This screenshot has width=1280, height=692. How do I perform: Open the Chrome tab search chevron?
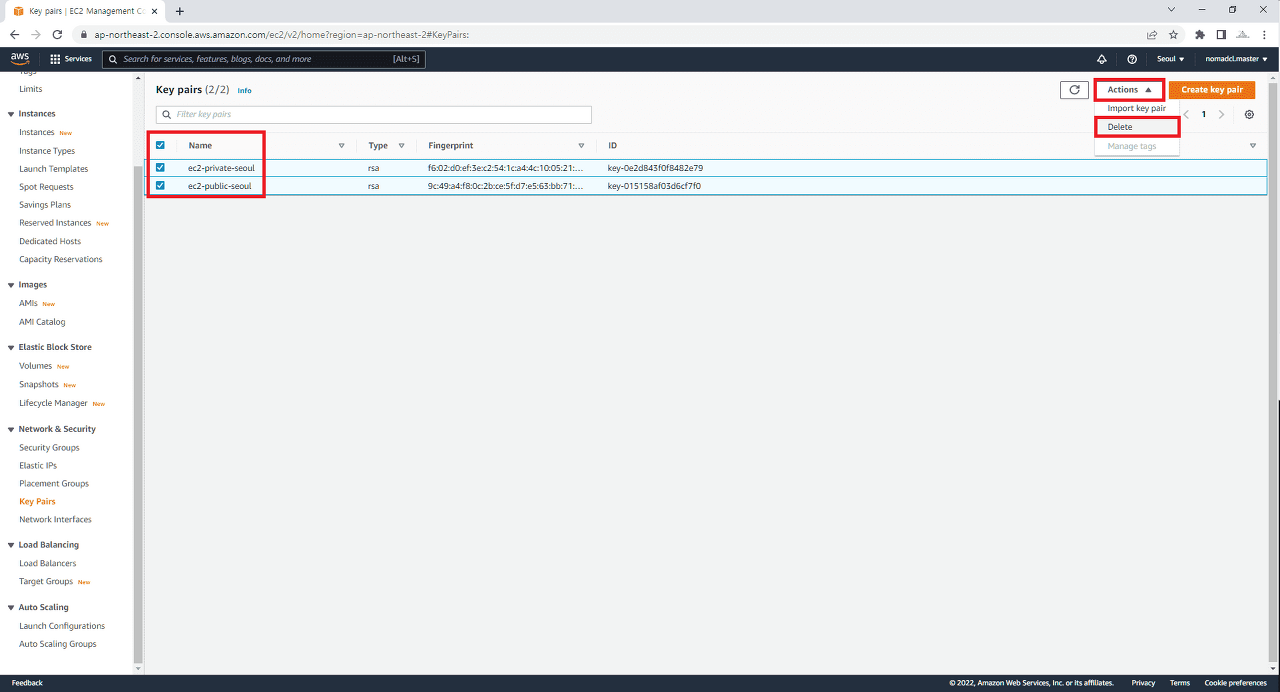point(1171,9)
